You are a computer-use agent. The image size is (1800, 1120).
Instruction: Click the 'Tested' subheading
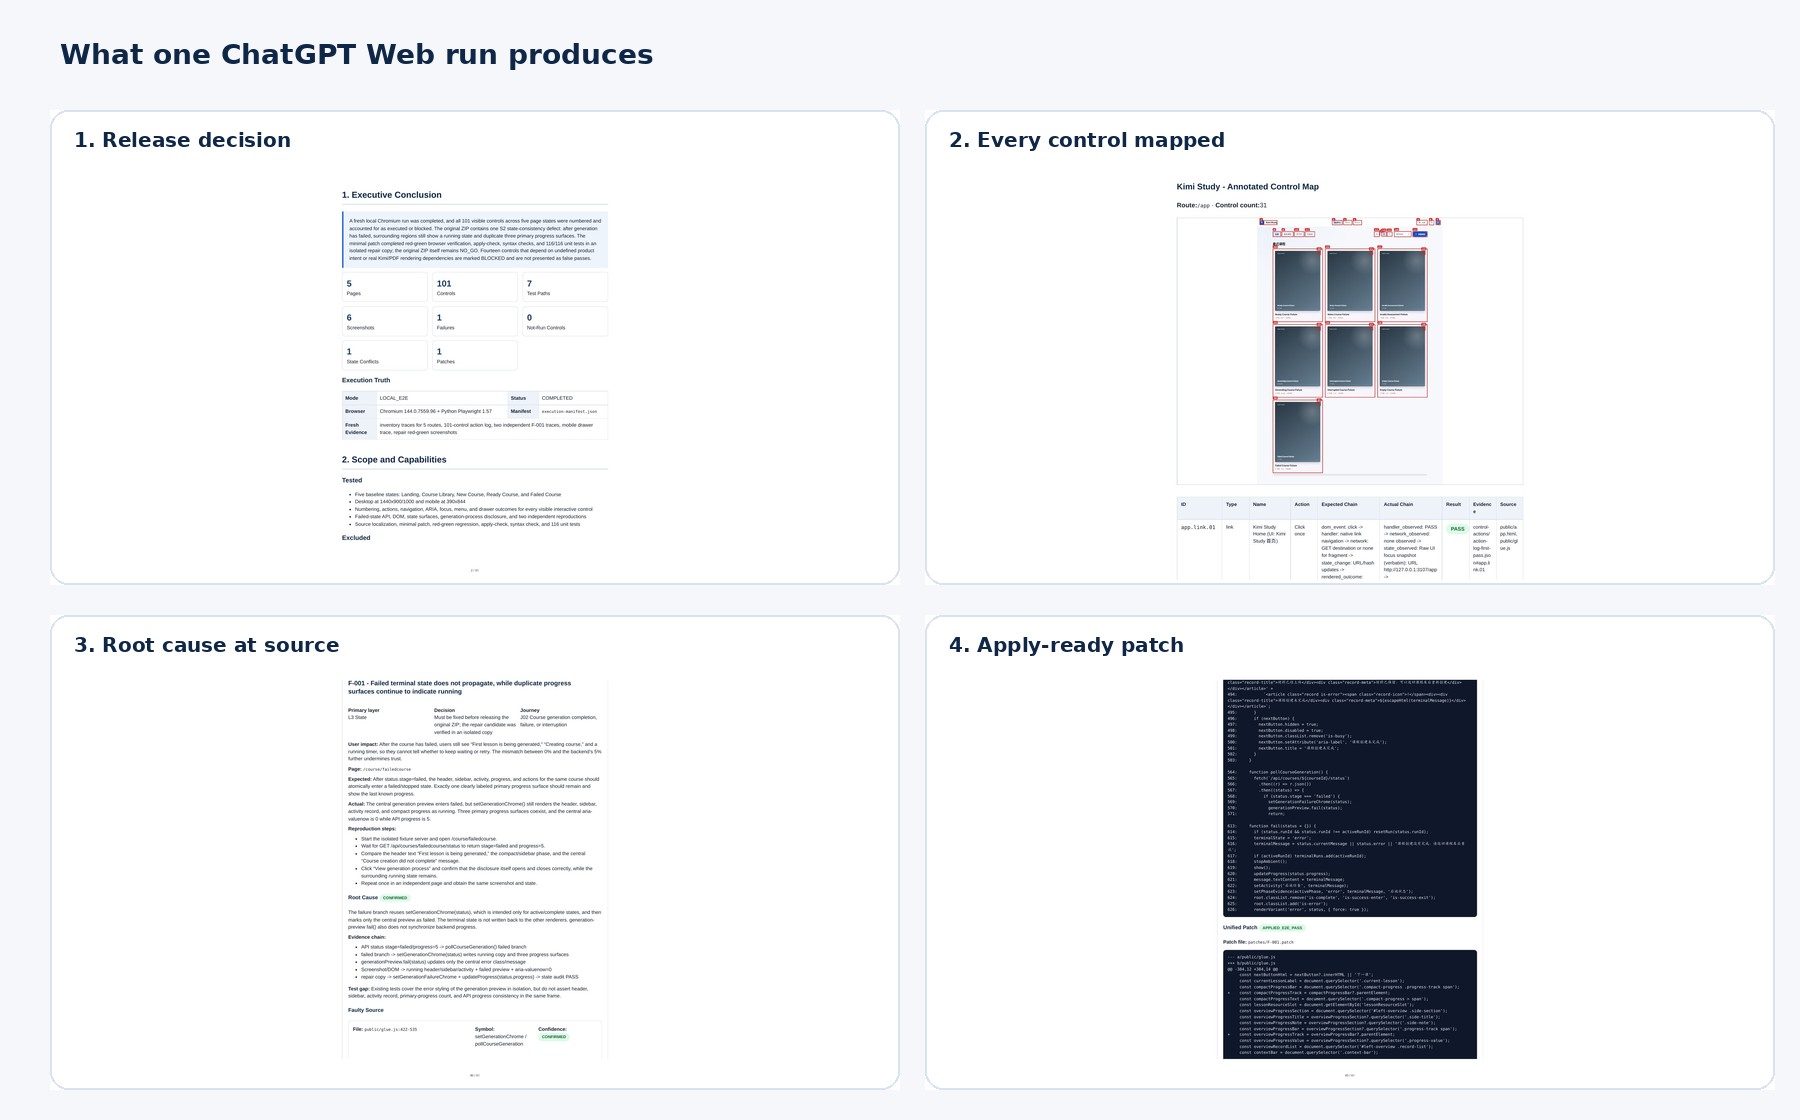pyautogui.click(x=352, y=480)
